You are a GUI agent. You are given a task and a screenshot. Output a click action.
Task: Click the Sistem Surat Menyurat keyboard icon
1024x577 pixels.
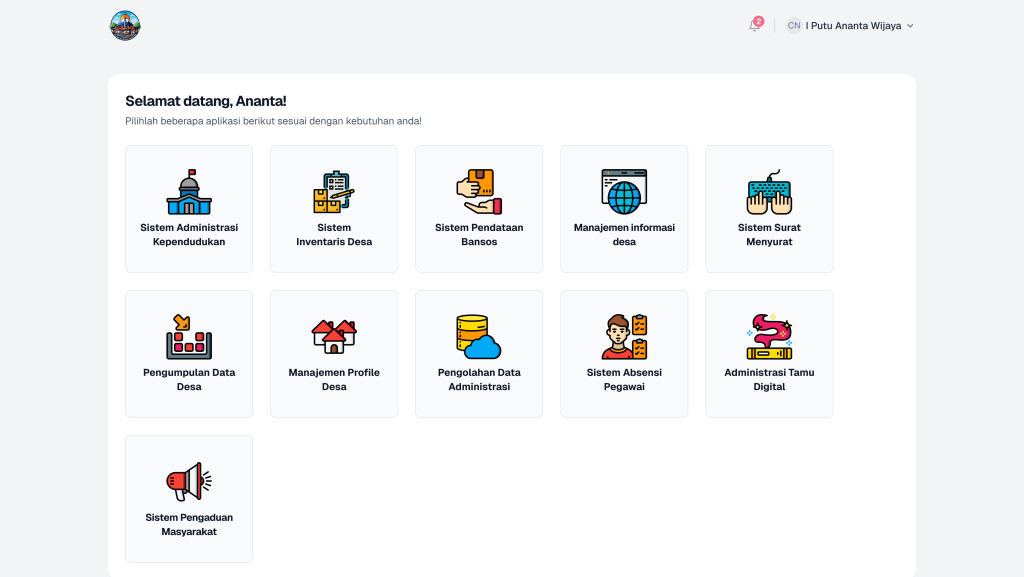click(x=769, y=192)
